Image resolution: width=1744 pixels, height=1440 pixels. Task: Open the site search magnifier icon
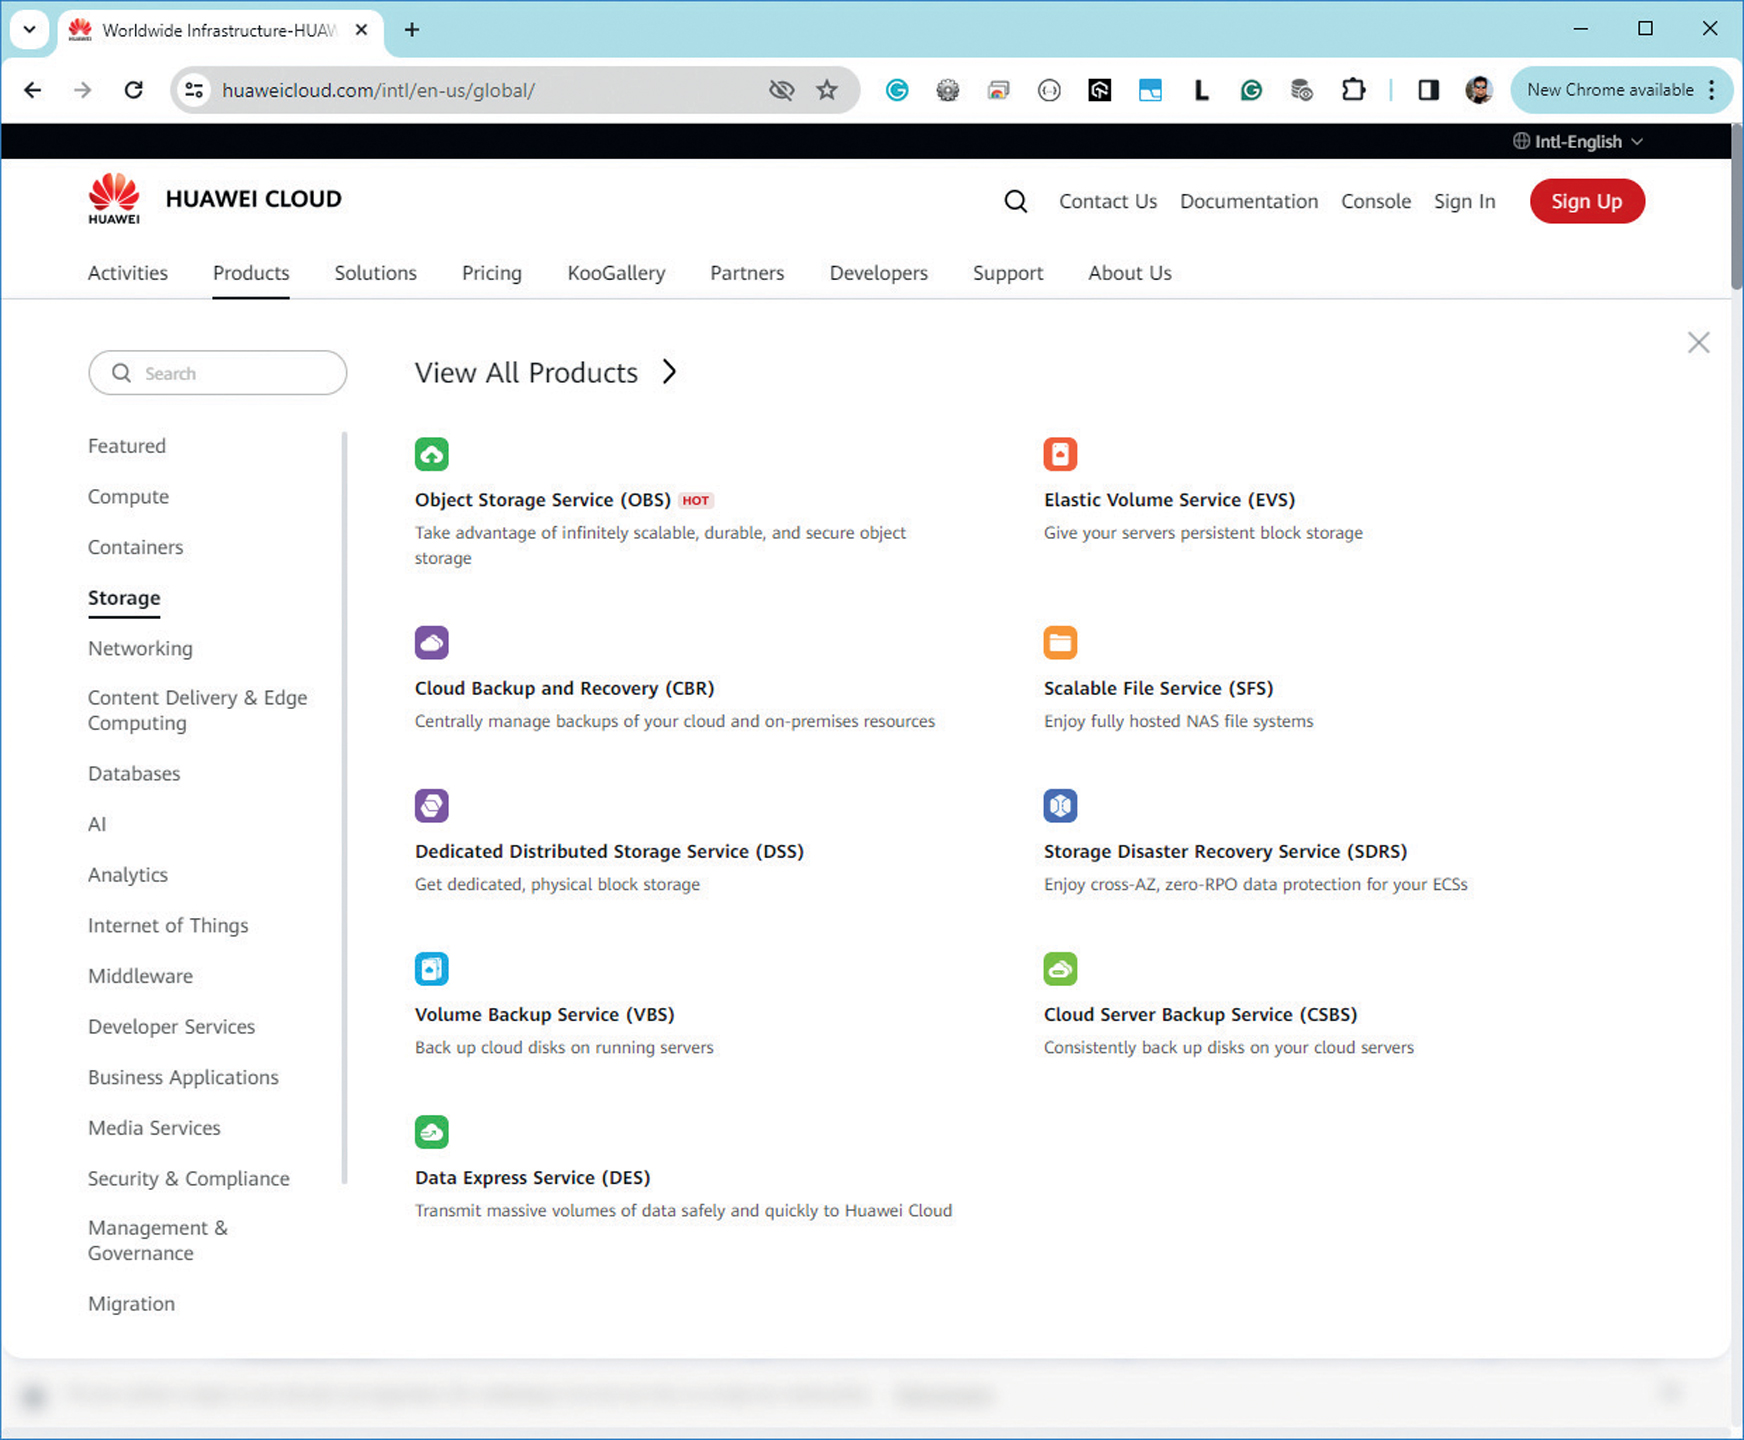pos(1015,201)
